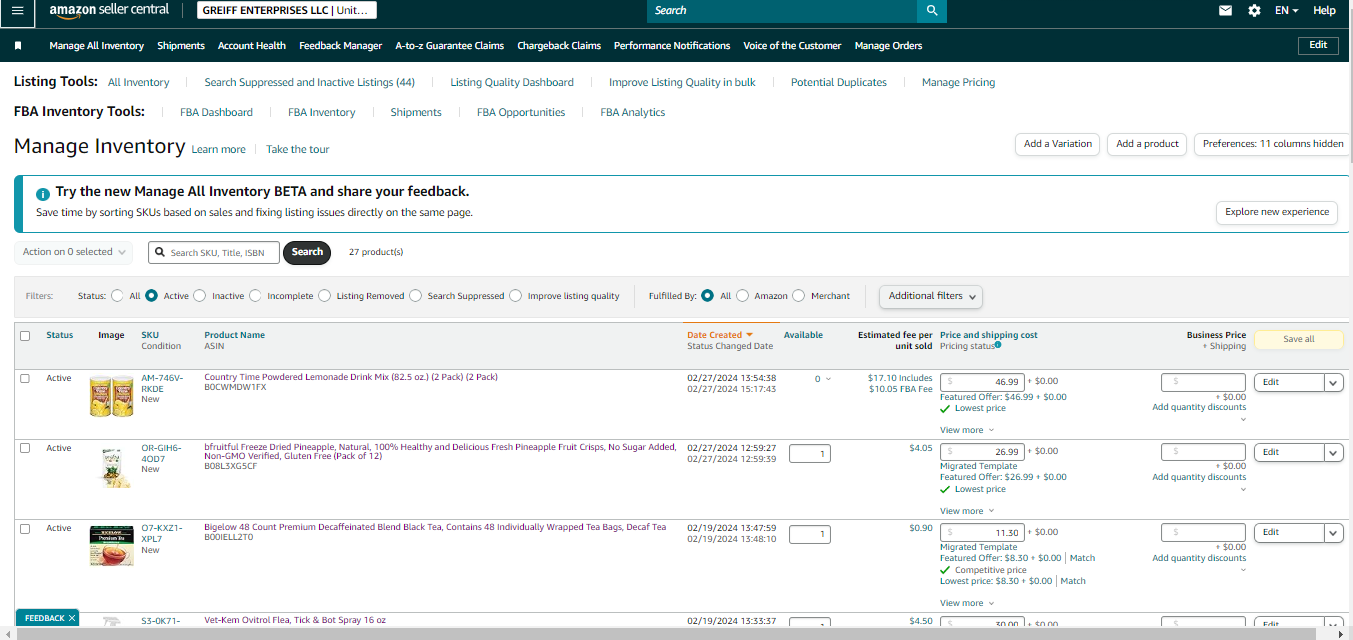Close the Feedback tab via X

tap(72, 618)
